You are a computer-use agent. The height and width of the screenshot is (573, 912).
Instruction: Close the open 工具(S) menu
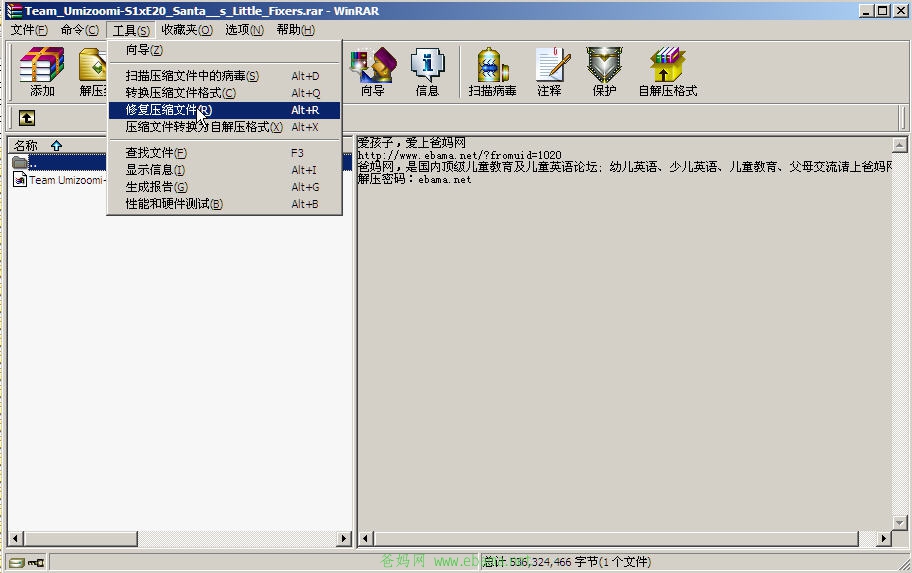click(x=131, y=30)
